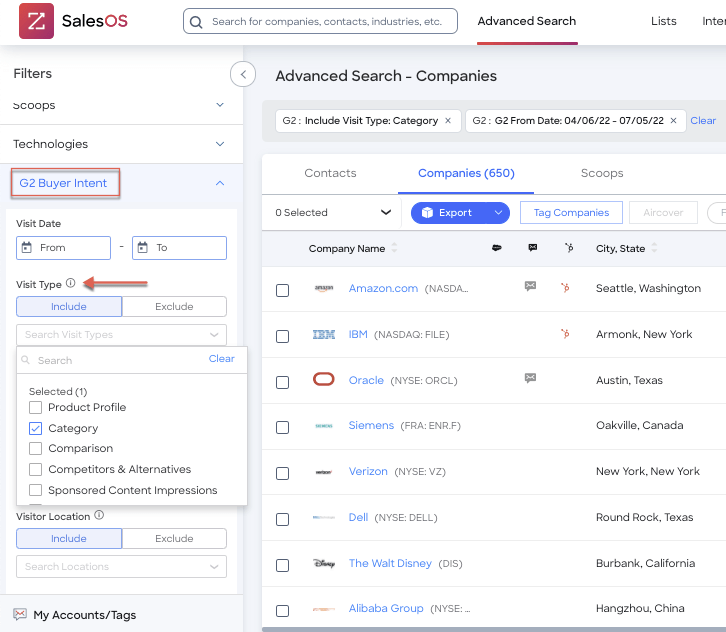This screenshot has width=726, height=632.
Task: Switch to the Scoops results tab
Action: (x=602, y=173)
